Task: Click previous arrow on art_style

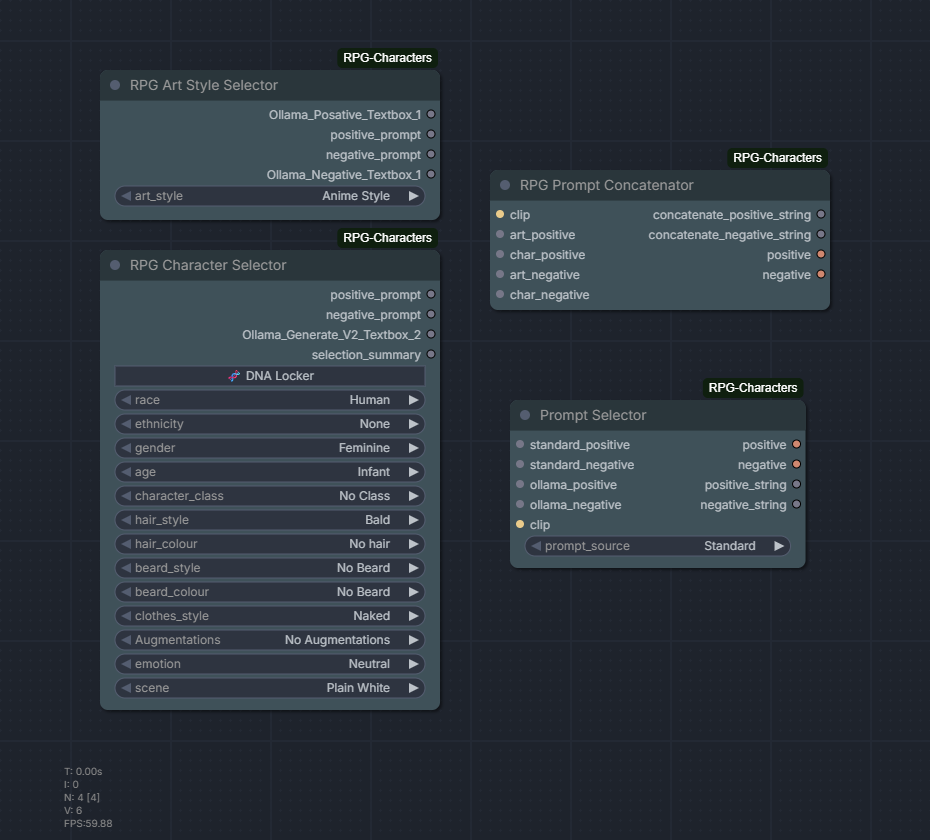Action: [126, 196]
